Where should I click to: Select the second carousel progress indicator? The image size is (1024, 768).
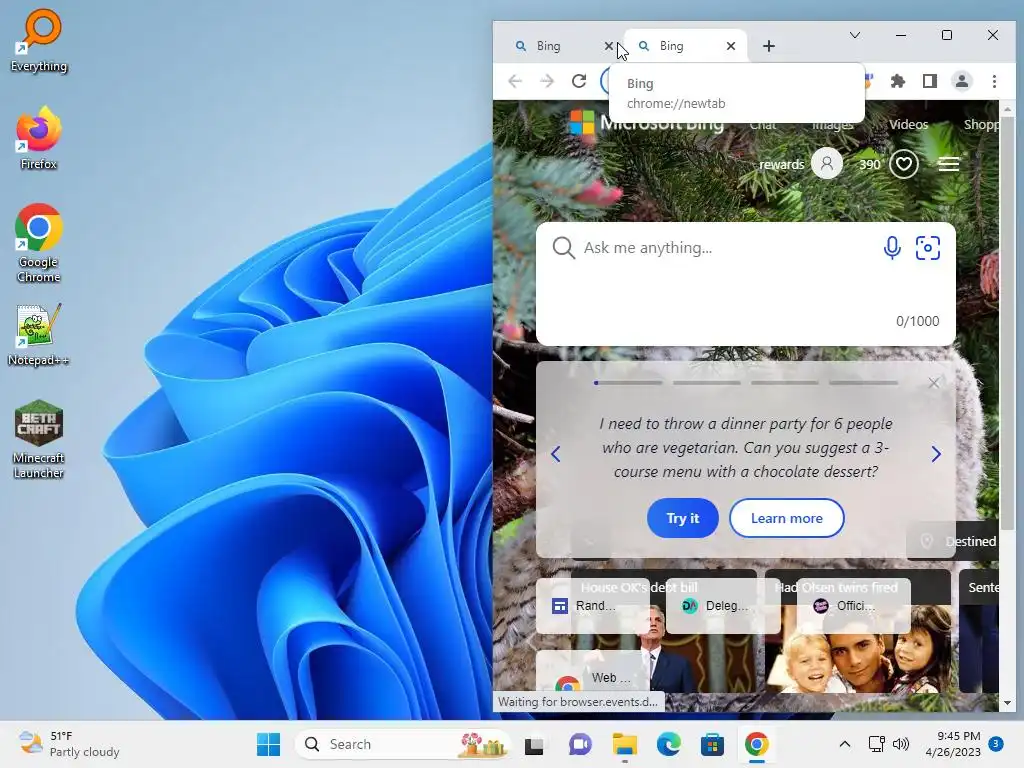[707, 383]
